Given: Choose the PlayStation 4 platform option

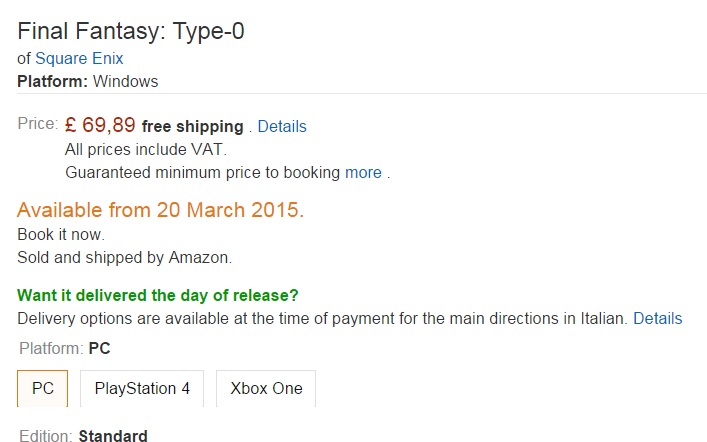Looking at the screenshot, I should [142, 388].
